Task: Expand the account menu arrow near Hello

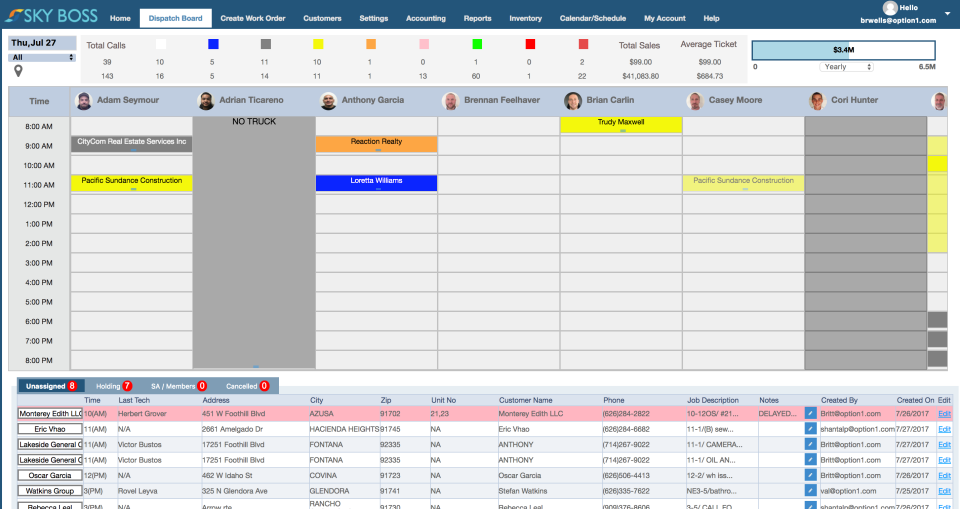Action: click(948, 13)
